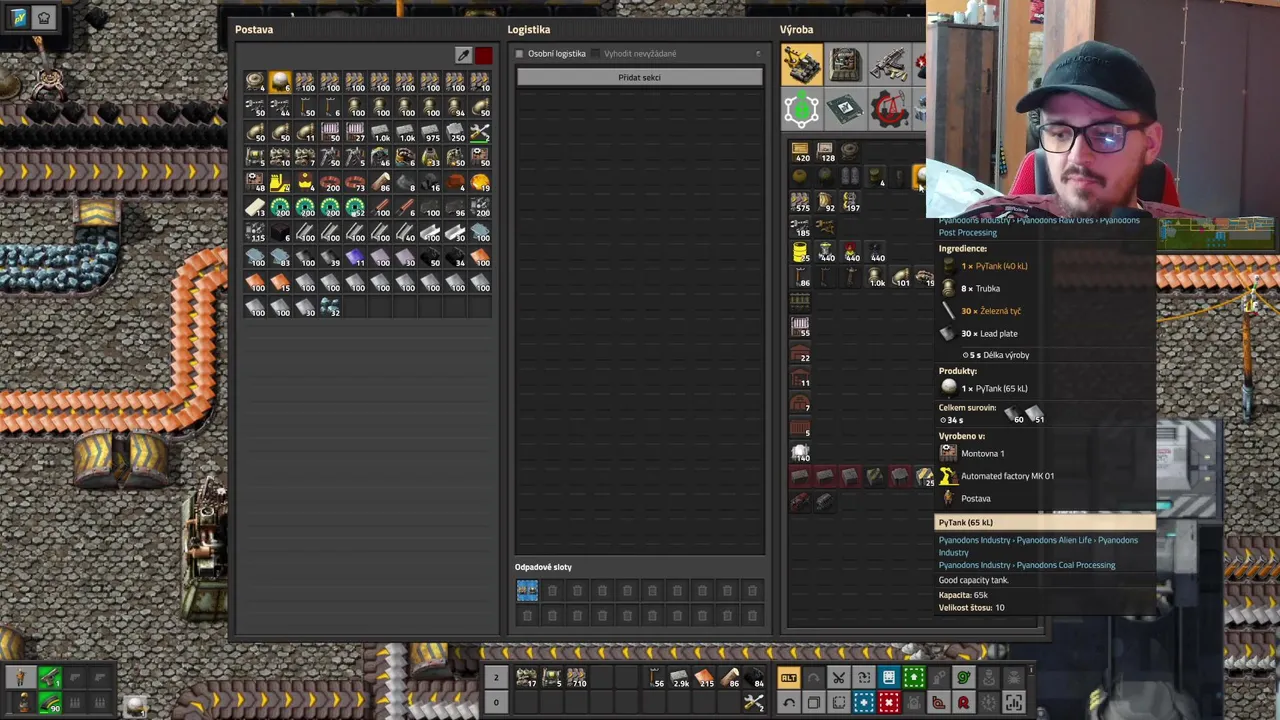Craft the recipe showing 92
Screen dimensions: 1280x720
(x=826, y=202)
